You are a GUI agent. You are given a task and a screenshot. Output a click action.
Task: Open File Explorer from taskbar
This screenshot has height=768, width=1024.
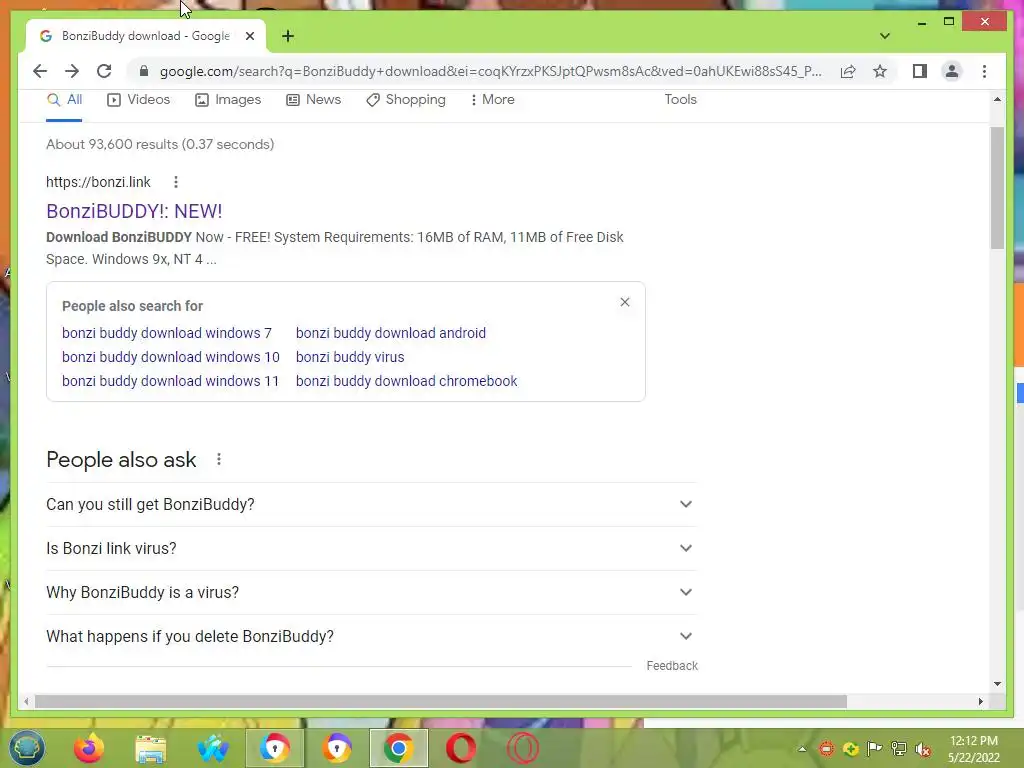point(150,748)
